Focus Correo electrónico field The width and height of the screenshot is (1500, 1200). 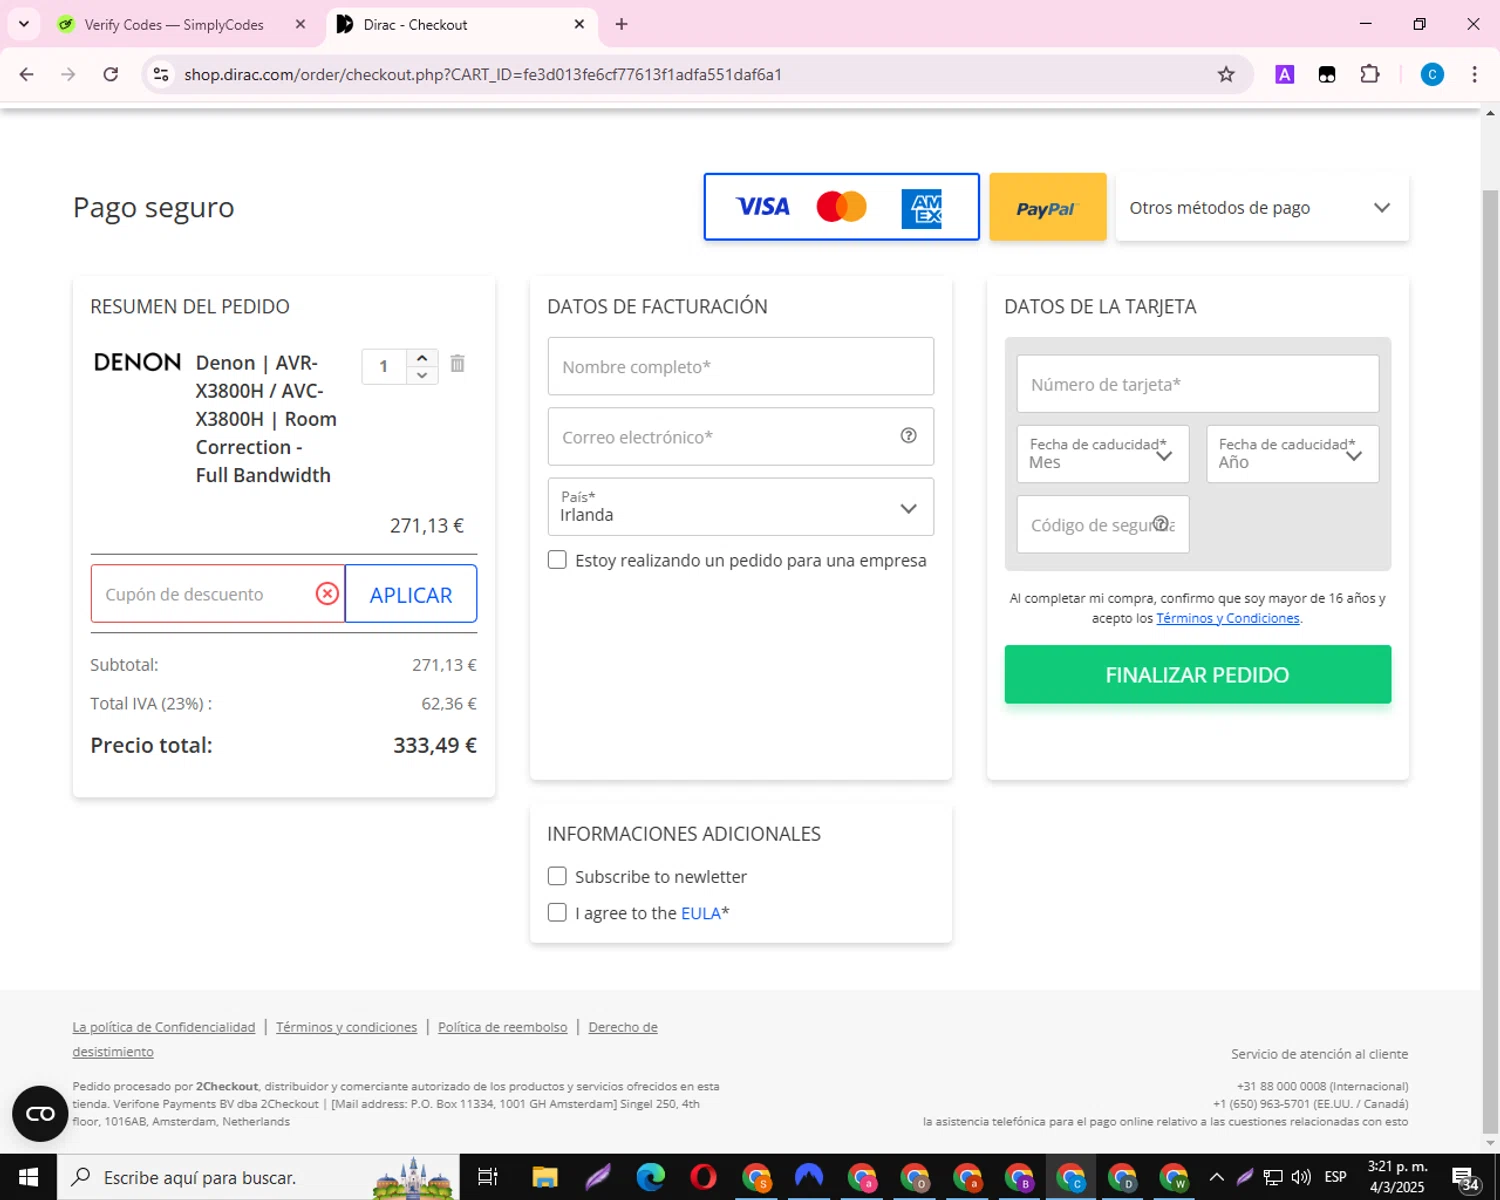pos(740,436)
